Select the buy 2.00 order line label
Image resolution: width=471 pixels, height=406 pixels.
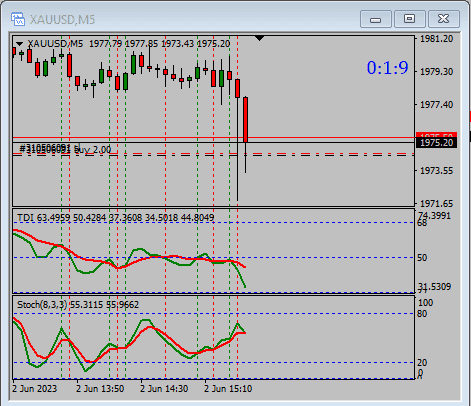tap(65, 149)
